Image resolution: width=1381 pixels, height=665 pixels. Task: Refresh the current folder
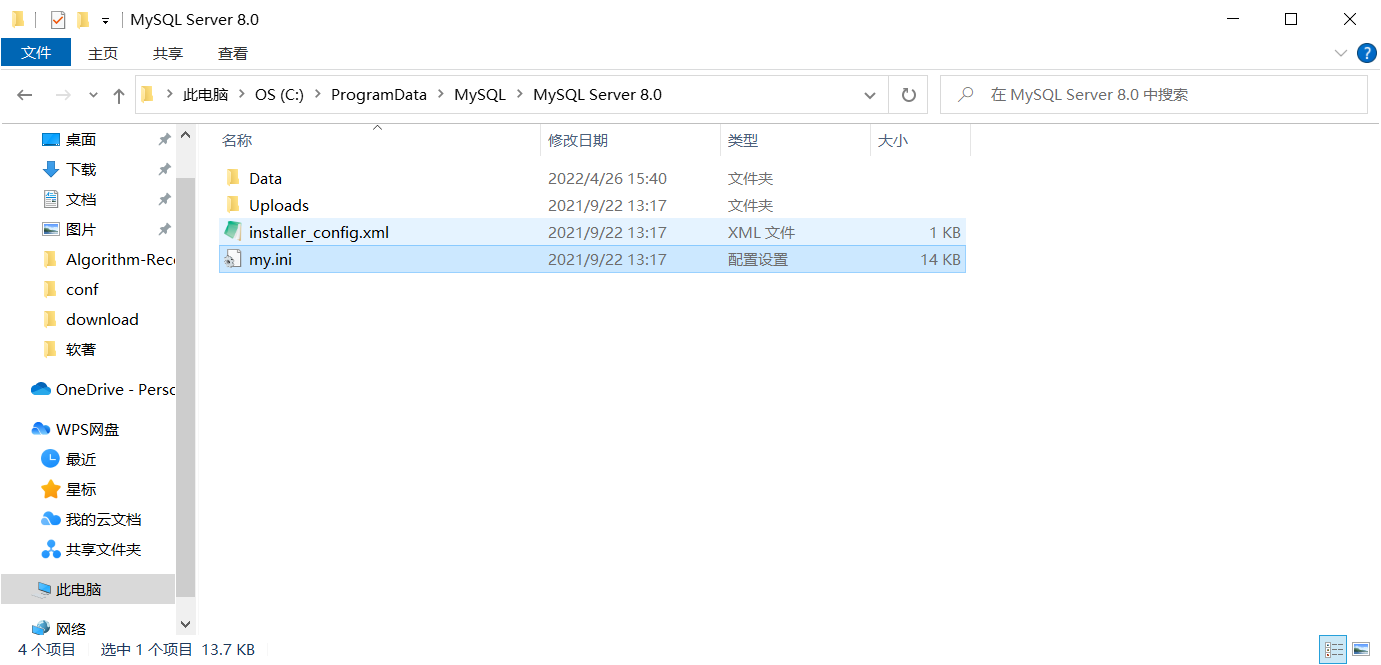coord(908,95)
